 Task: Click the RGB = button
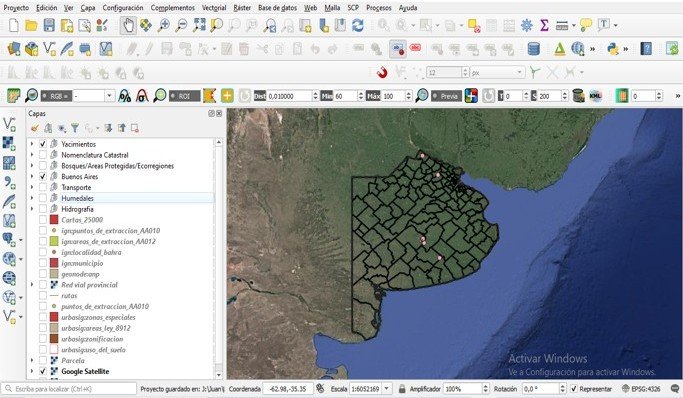pyautogui.click(x=56, y=96)
